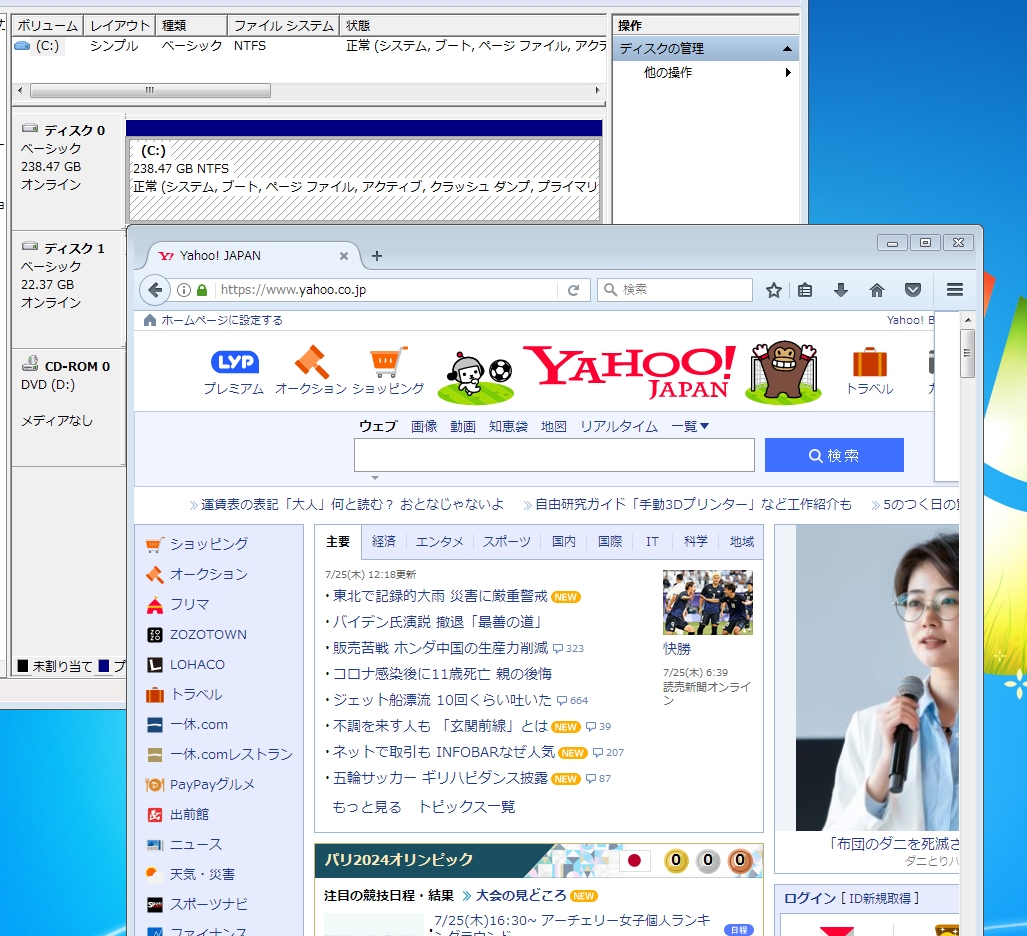Screen dimensions: 1027x936
Task: Select the 経済 news tab
Action: pos(384,542)
